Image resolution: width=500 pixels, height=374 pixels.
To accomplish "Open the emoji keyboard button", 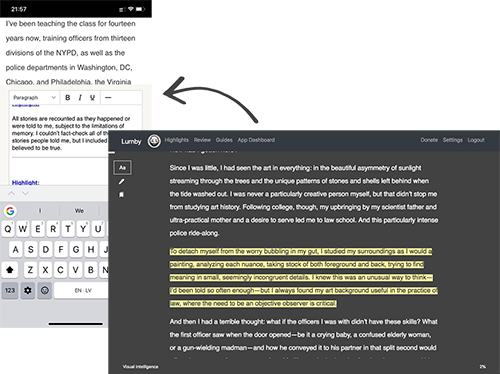I will (x=45, y=290).
